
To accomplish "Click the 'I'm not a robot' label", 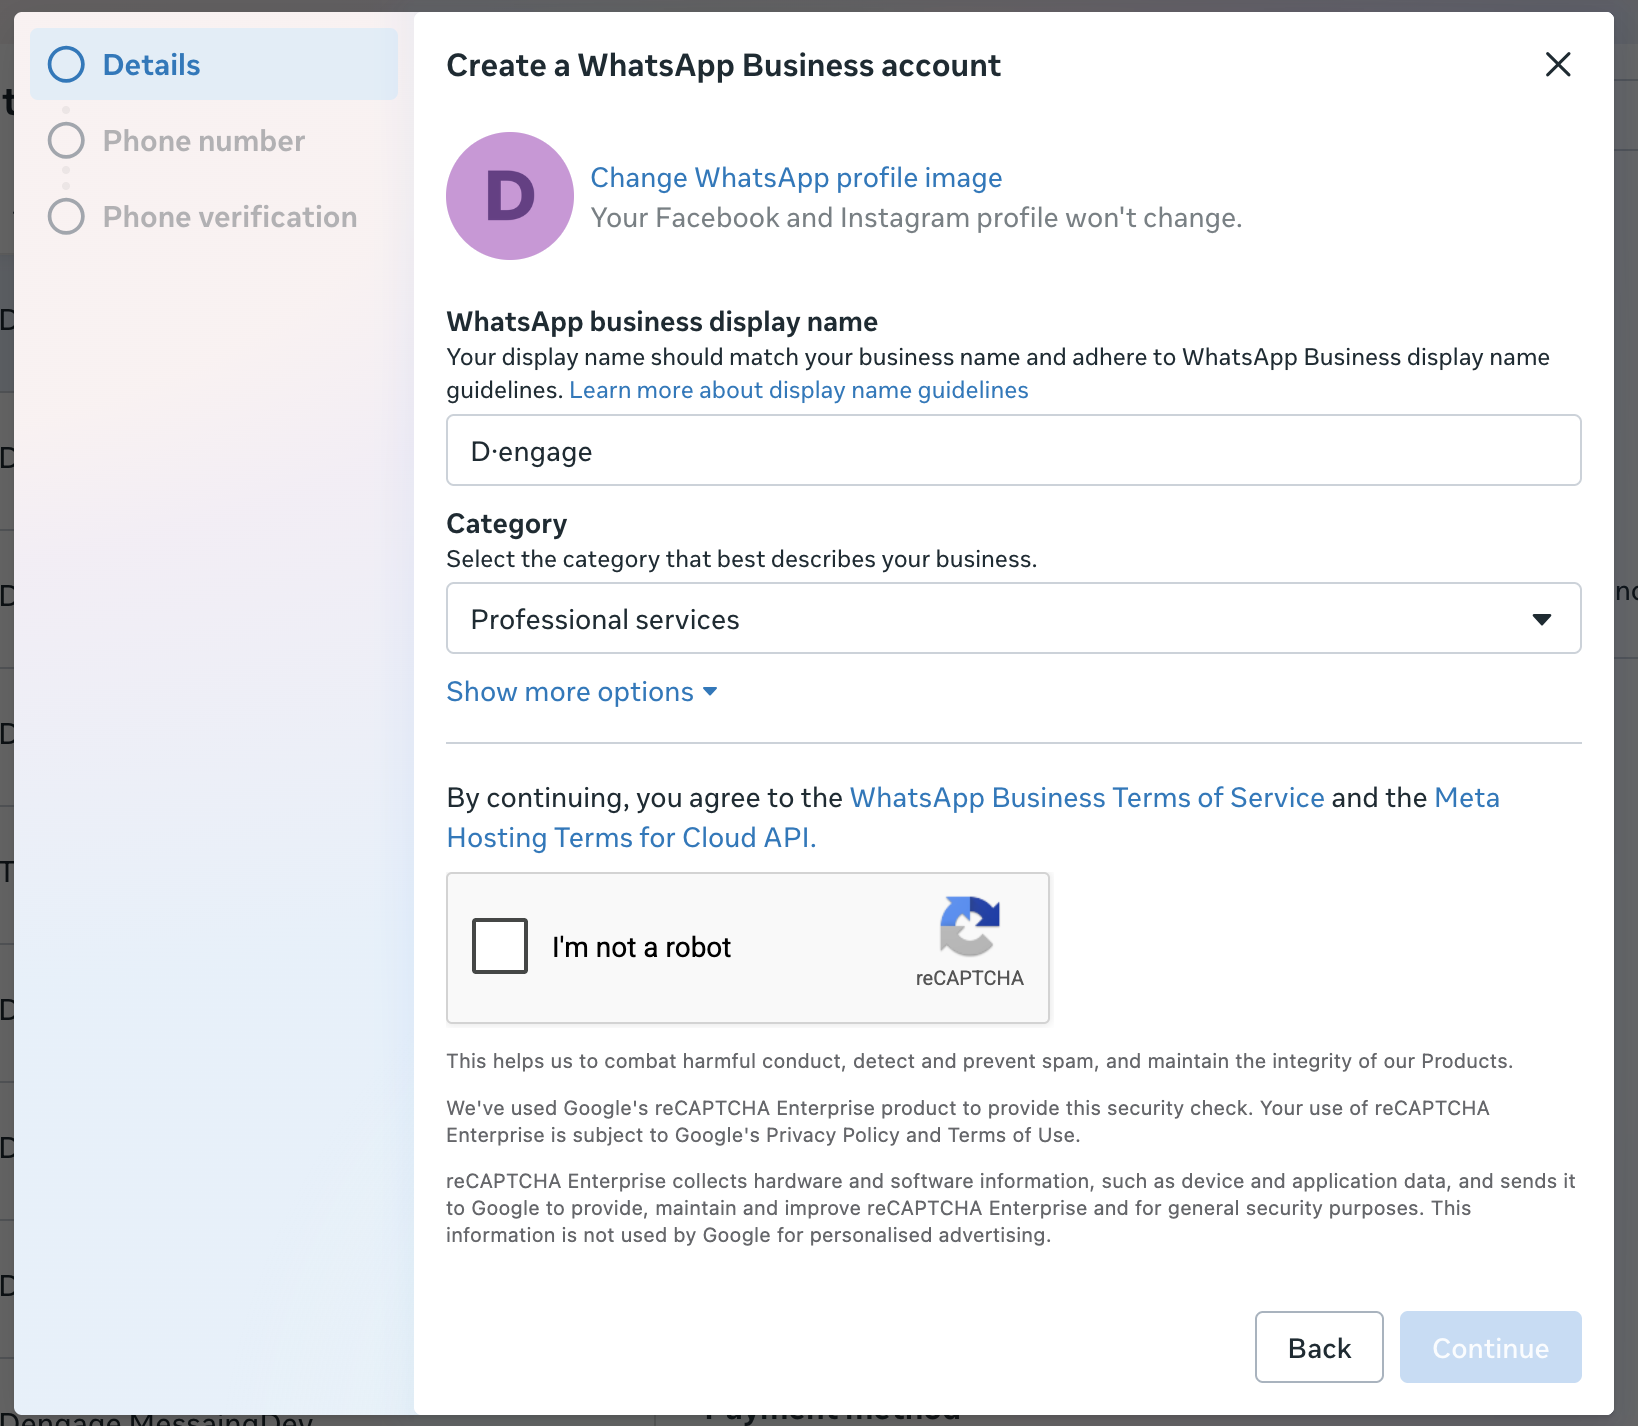I will pos(642,947).
